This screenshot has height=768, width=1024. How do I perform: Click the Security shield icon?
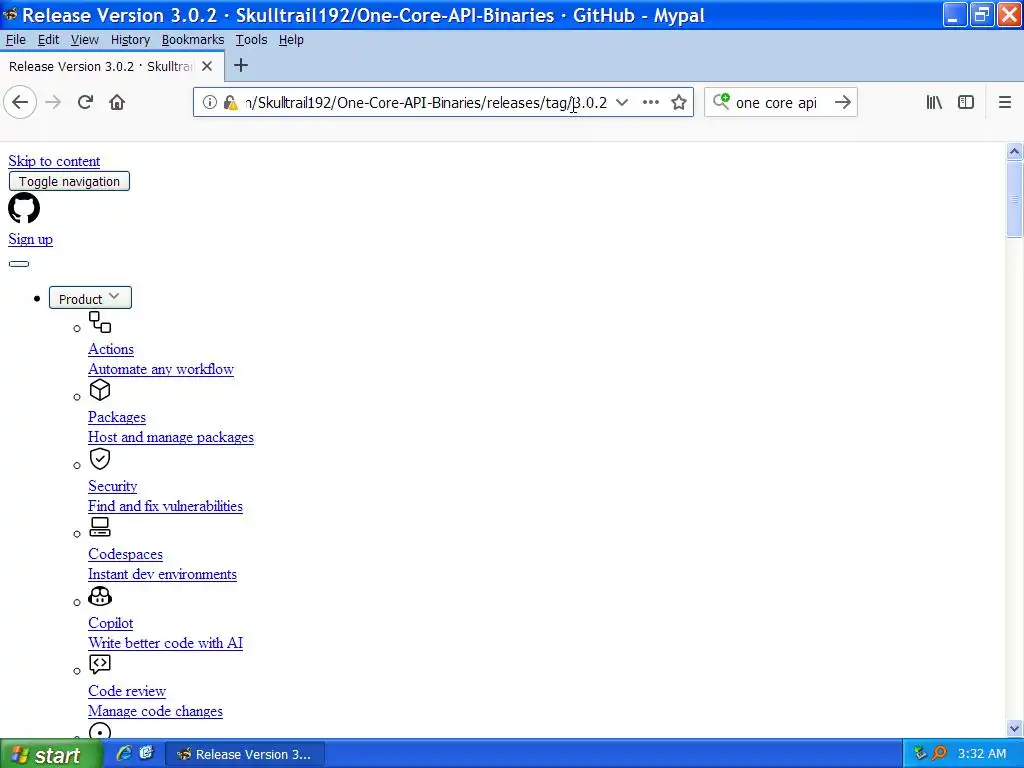coord(100,459)
